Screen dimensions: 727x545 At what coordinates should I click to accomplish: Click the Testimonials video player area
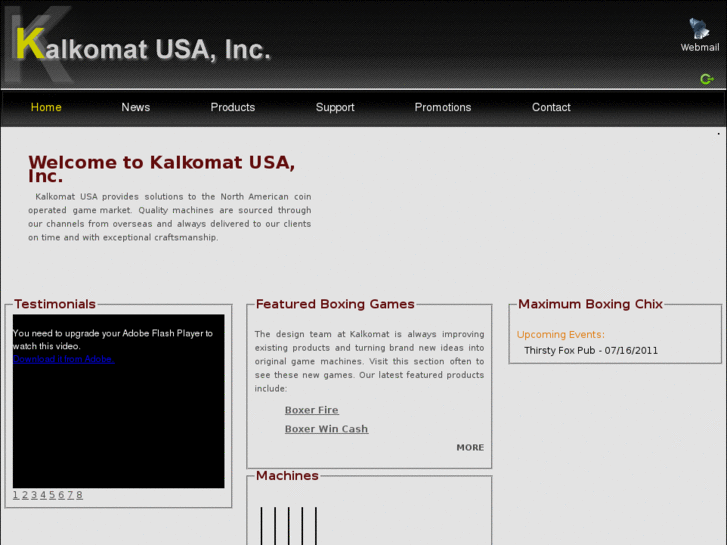[x=119, y=401]
